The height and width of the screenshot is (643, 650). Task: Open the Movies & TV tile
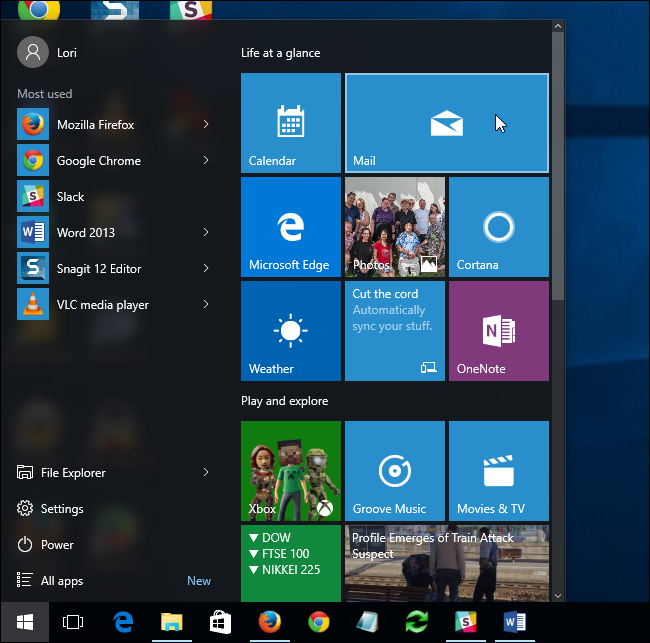coord(498,471)
